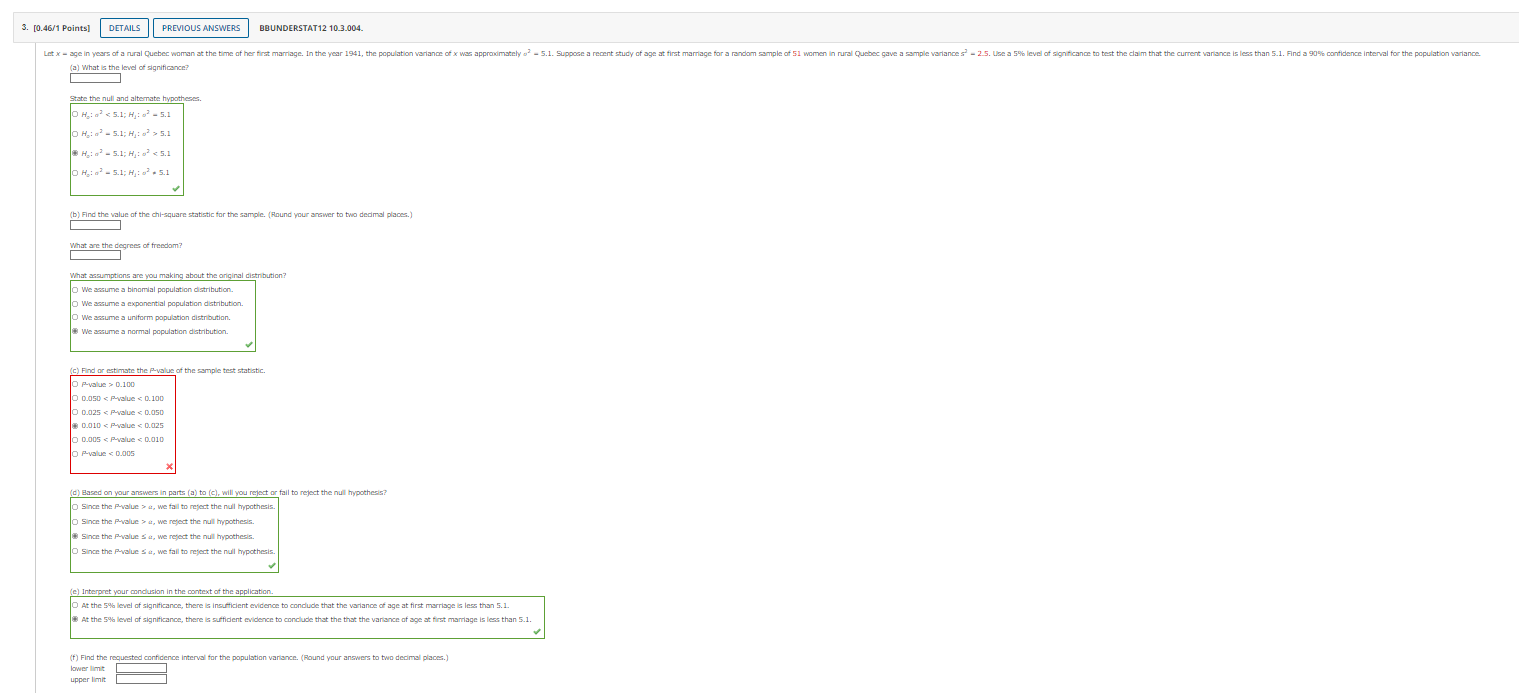1519x693 pixels.
Task: Select assumption of normal population distribution
Action: point(74,331)
